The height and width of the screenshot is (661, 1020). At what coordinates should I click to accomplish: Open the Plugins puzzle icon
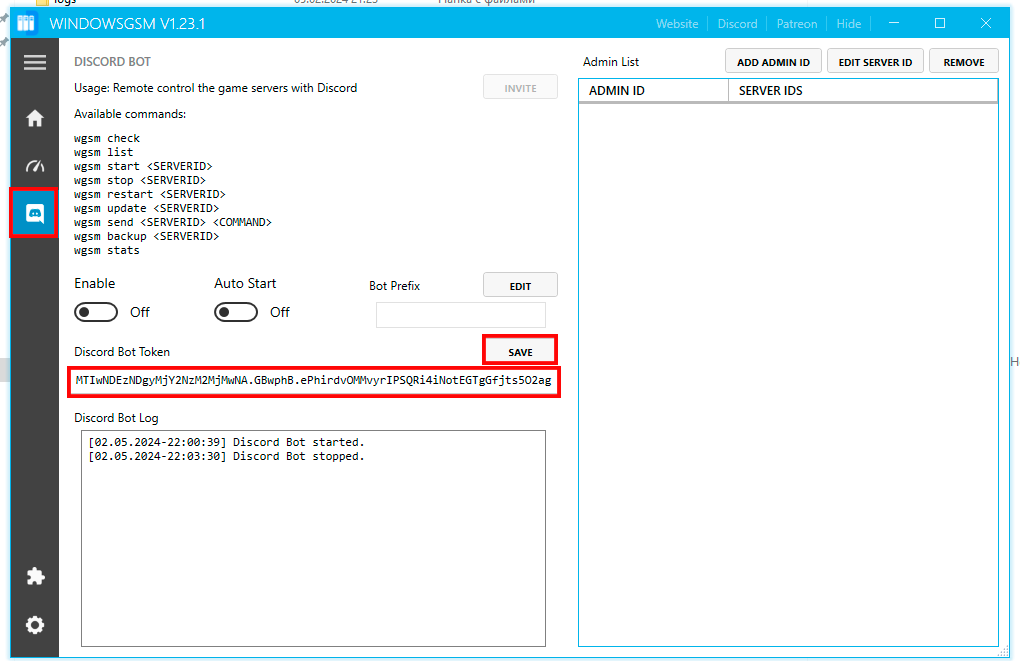(35, 576)
